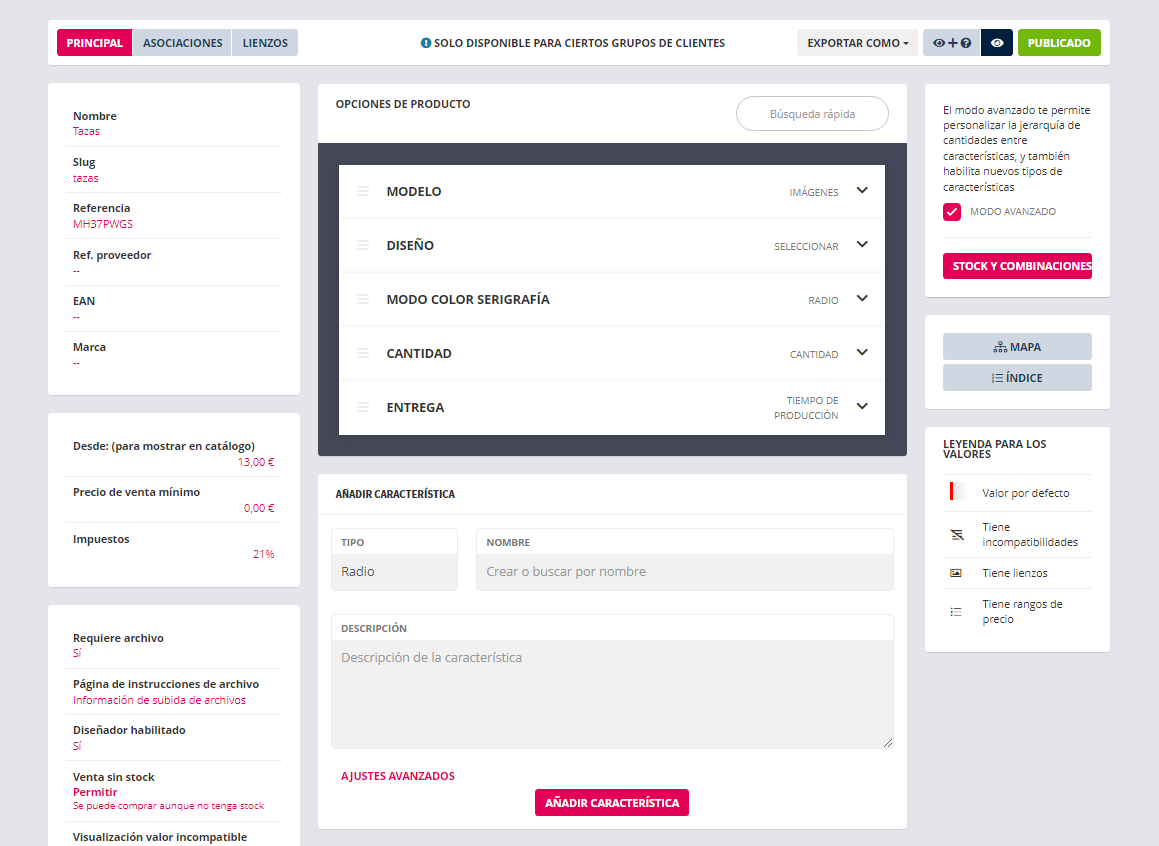Click the Stock y Combinaciones button
Viewport: 1159px width, 846px height.
[1017, 266]
